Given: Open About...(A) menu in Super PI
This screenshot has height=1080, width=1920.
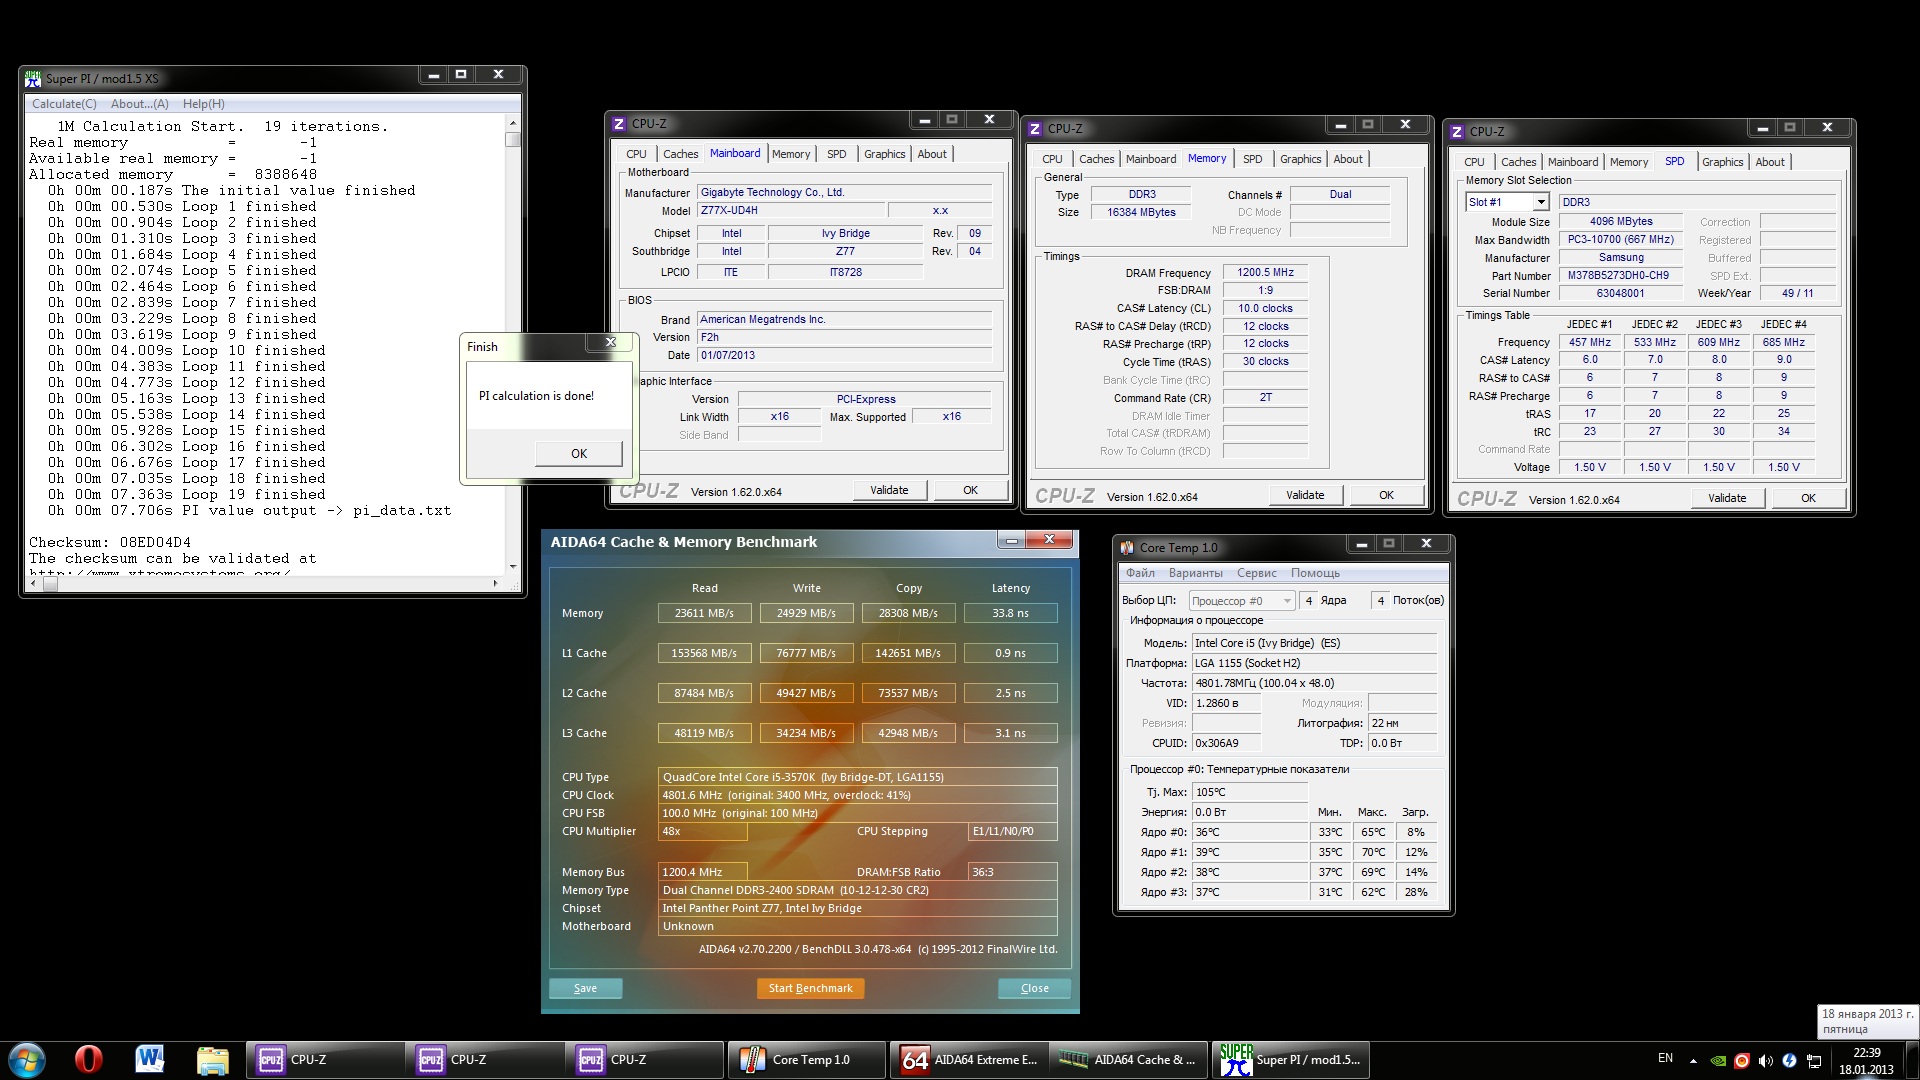Looking at the screenshot, I should coord(139,104).
